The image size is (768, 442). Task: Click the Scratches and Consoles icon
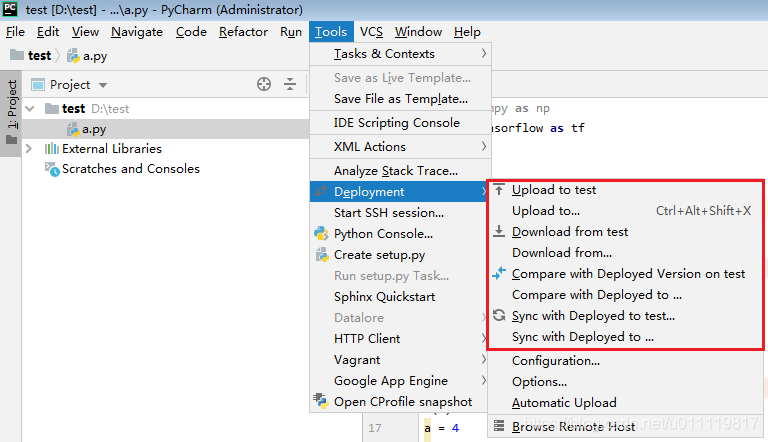(x=52, y=169)
